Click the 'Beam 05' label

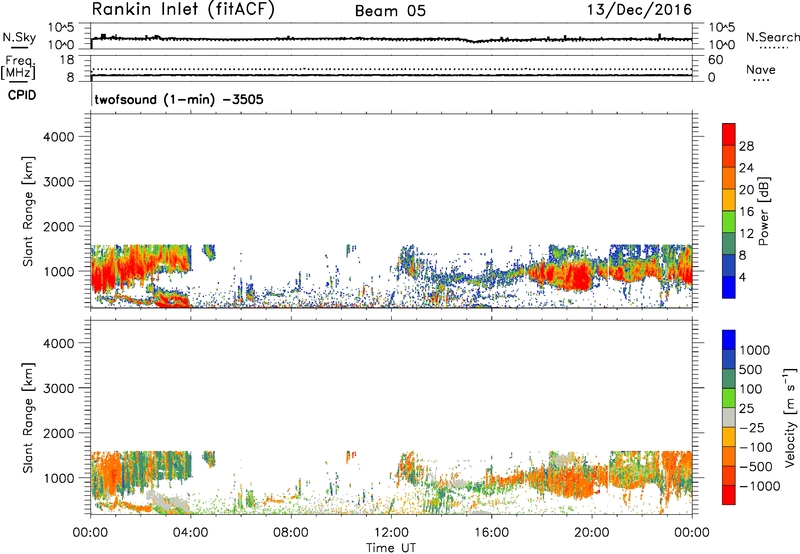click(390, 11)
